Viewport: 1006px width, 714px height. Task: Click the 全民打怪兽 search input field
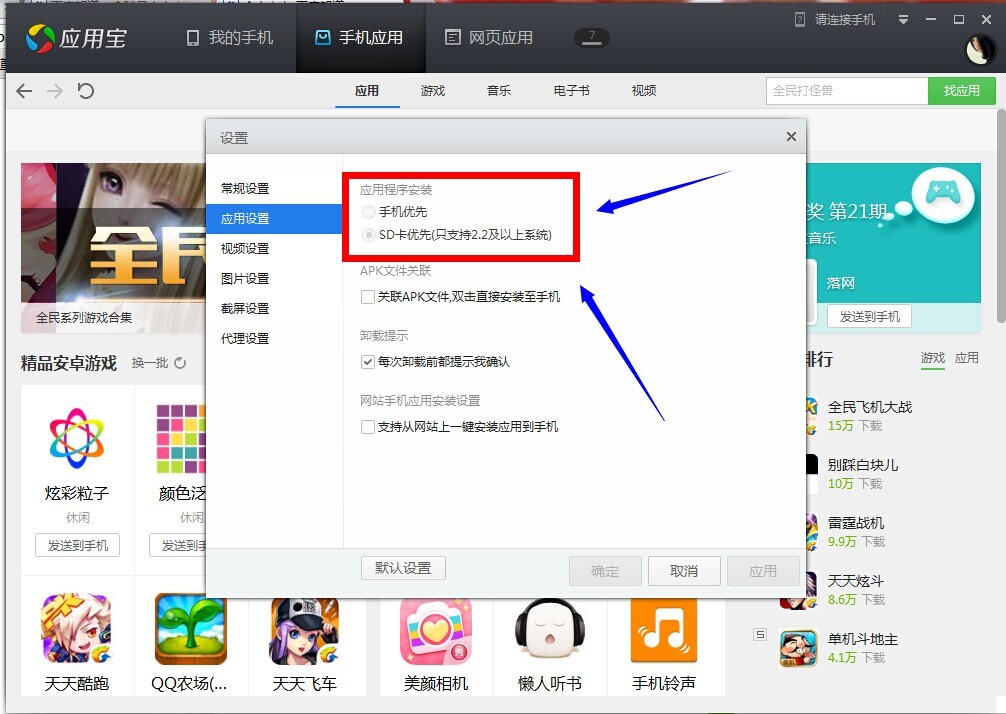click(846, 91)
